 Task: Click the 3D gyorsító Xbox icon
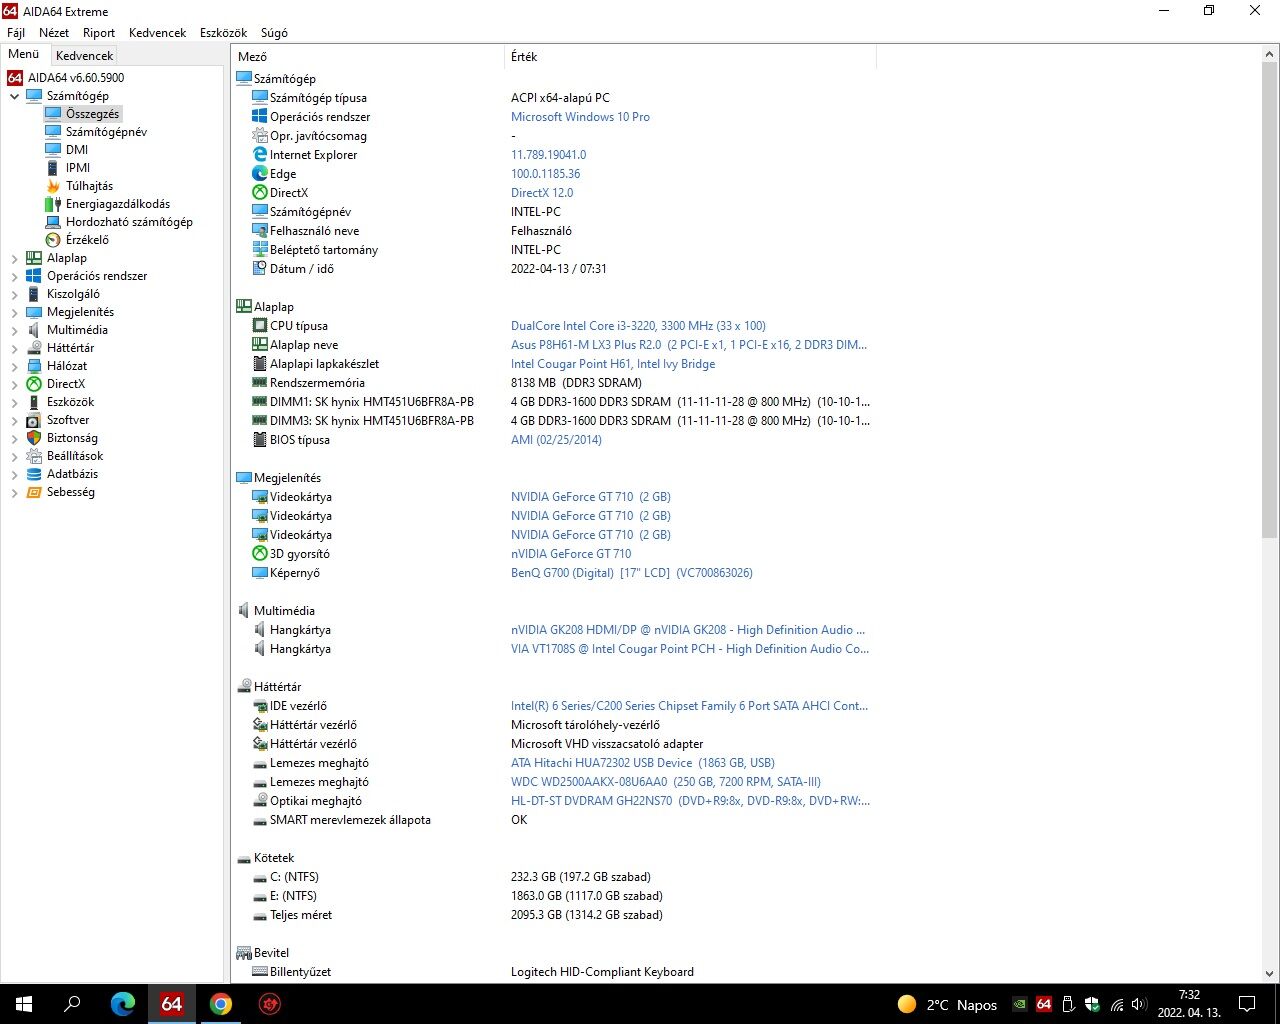pos(260,554)
